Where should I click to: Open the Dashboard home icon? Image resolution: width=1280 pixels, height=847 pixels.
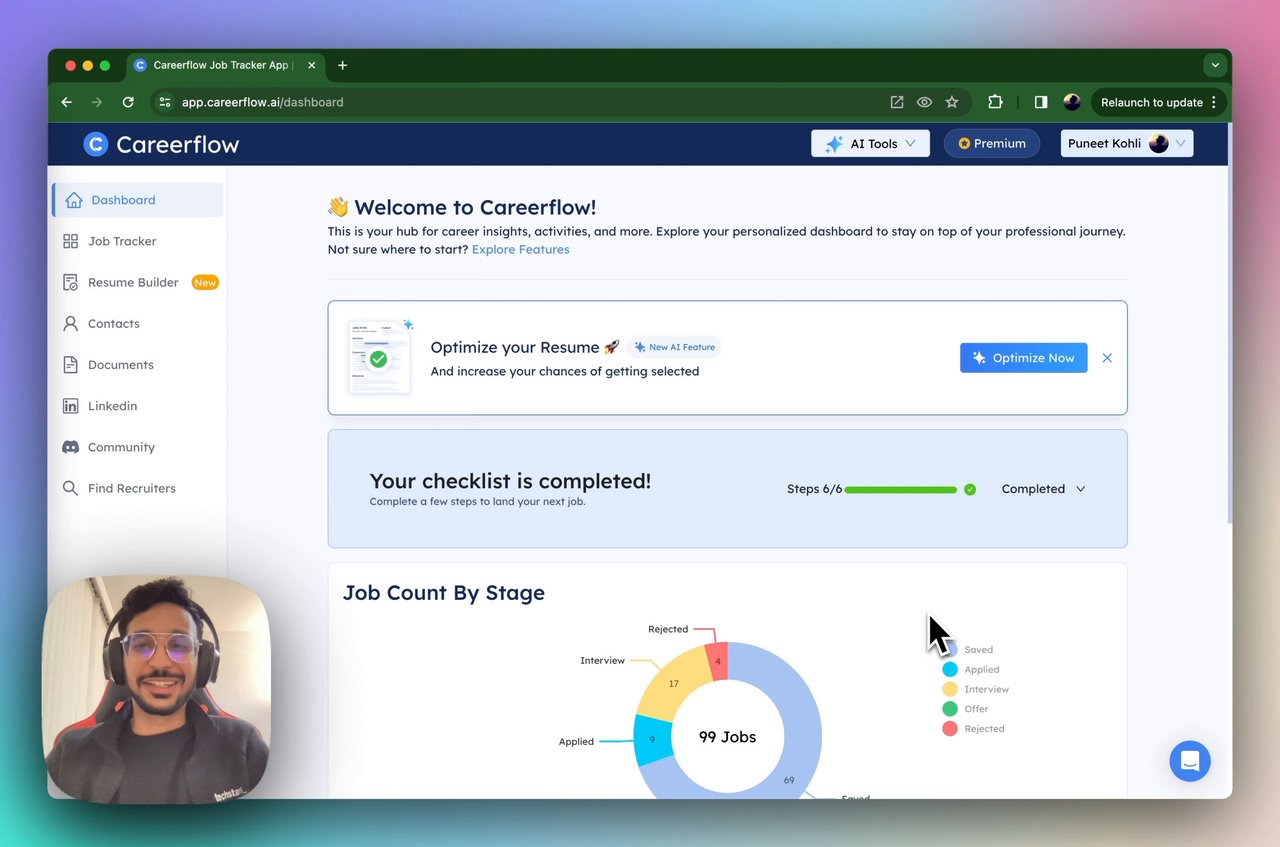click(x=74, y=200)
